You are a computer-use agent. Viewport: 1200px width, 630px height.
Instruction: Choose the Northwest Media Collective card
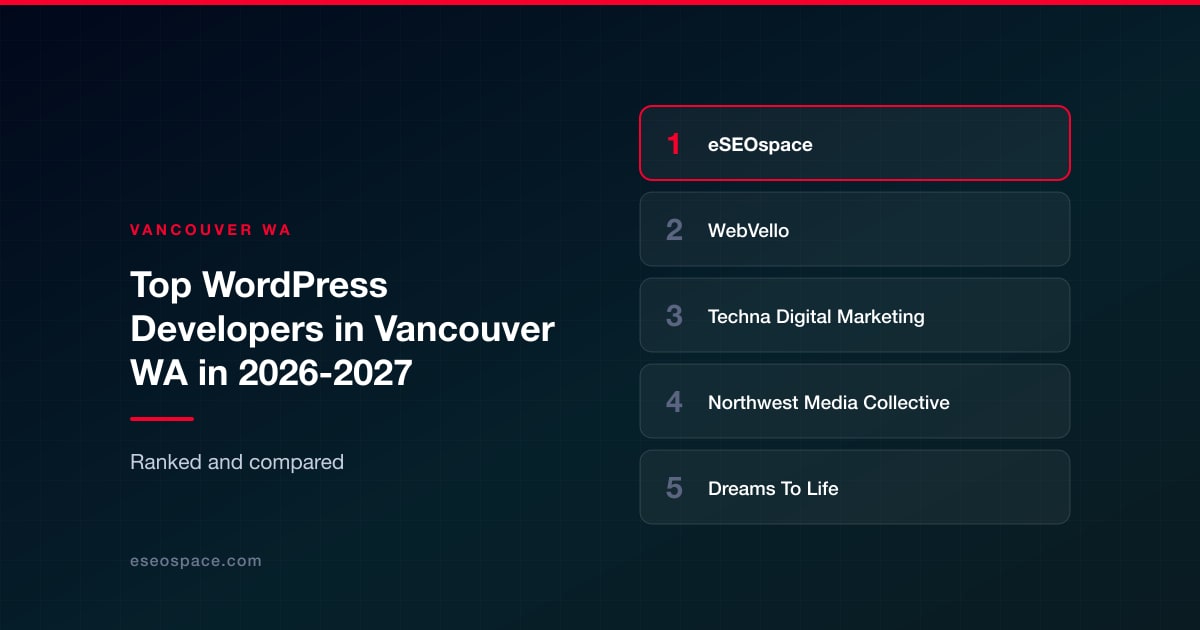pos(855,401)
